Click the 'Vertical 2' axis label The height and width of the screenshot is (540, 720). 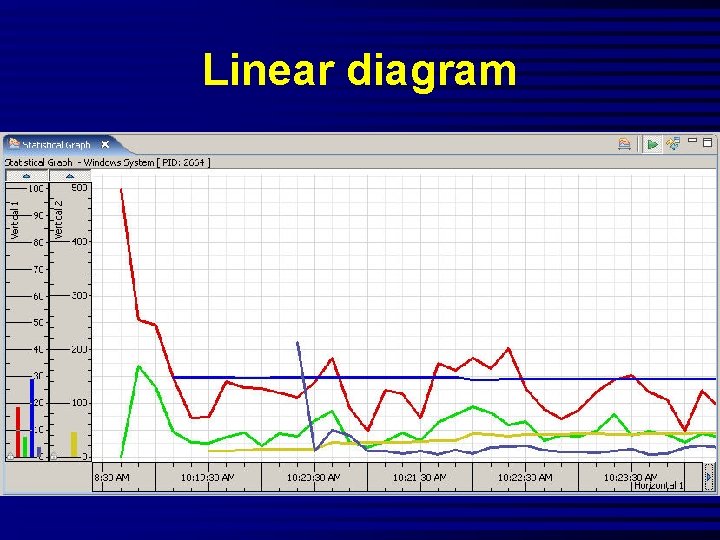click(x=58, y=219)
